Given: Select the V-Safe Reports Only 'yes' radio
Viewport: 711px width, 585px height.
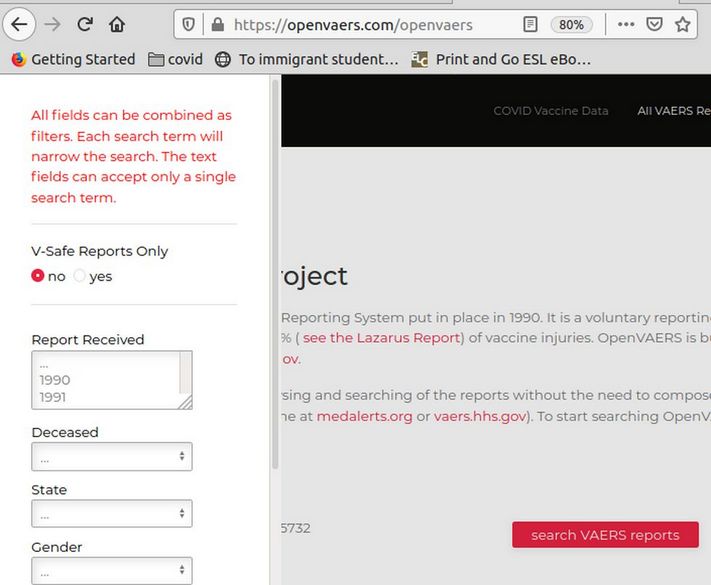Looking at the screenshot, I should [x=79, y=276].
